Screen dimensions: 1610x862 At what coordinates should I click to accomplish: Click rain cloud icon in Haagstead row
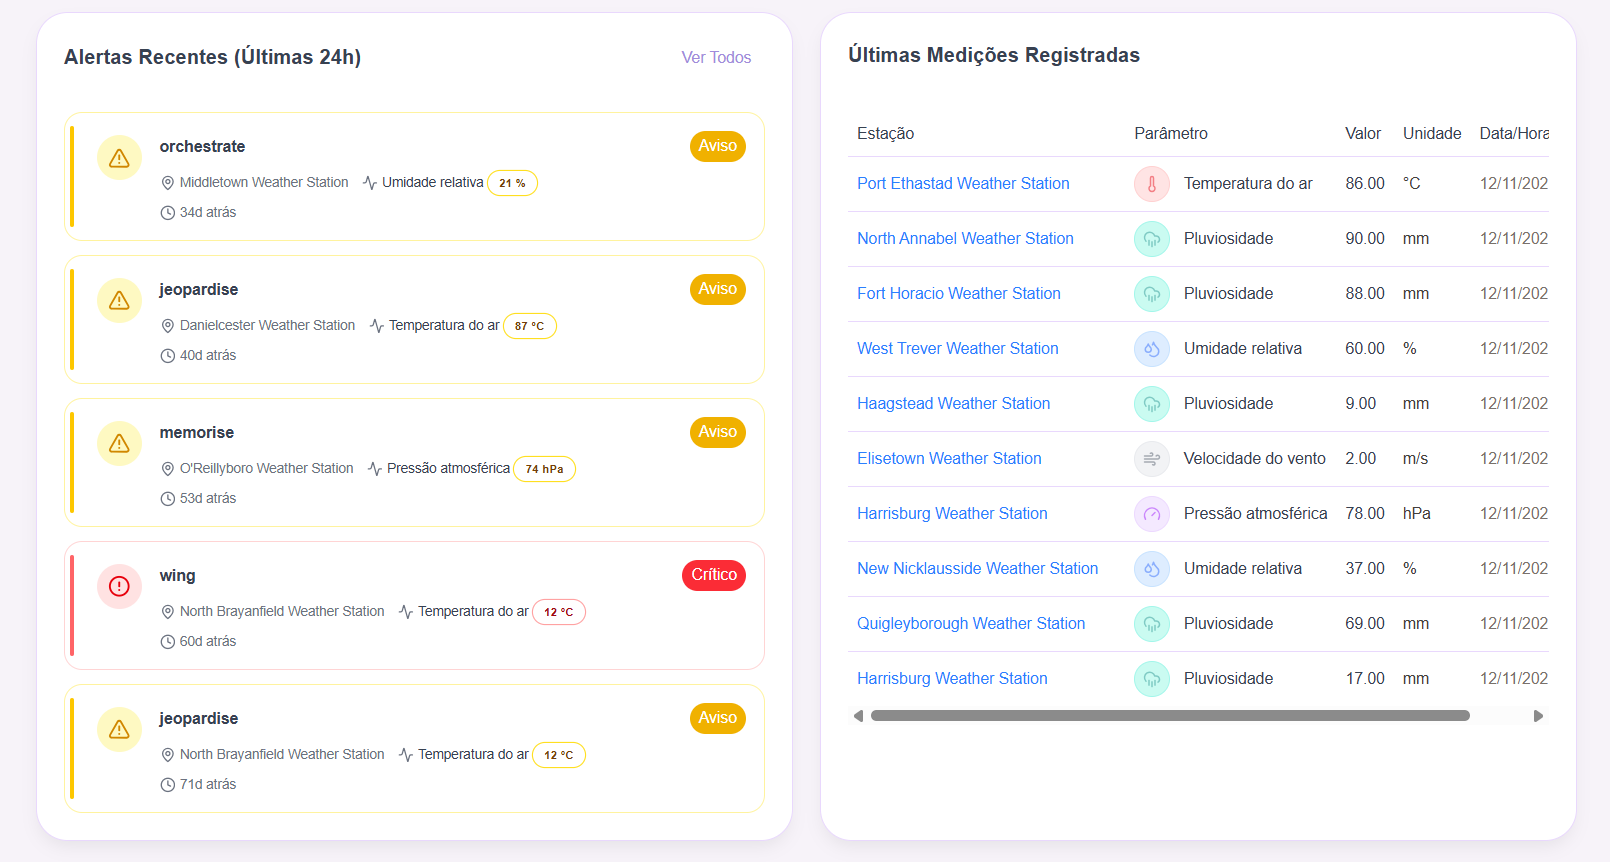1151,404
